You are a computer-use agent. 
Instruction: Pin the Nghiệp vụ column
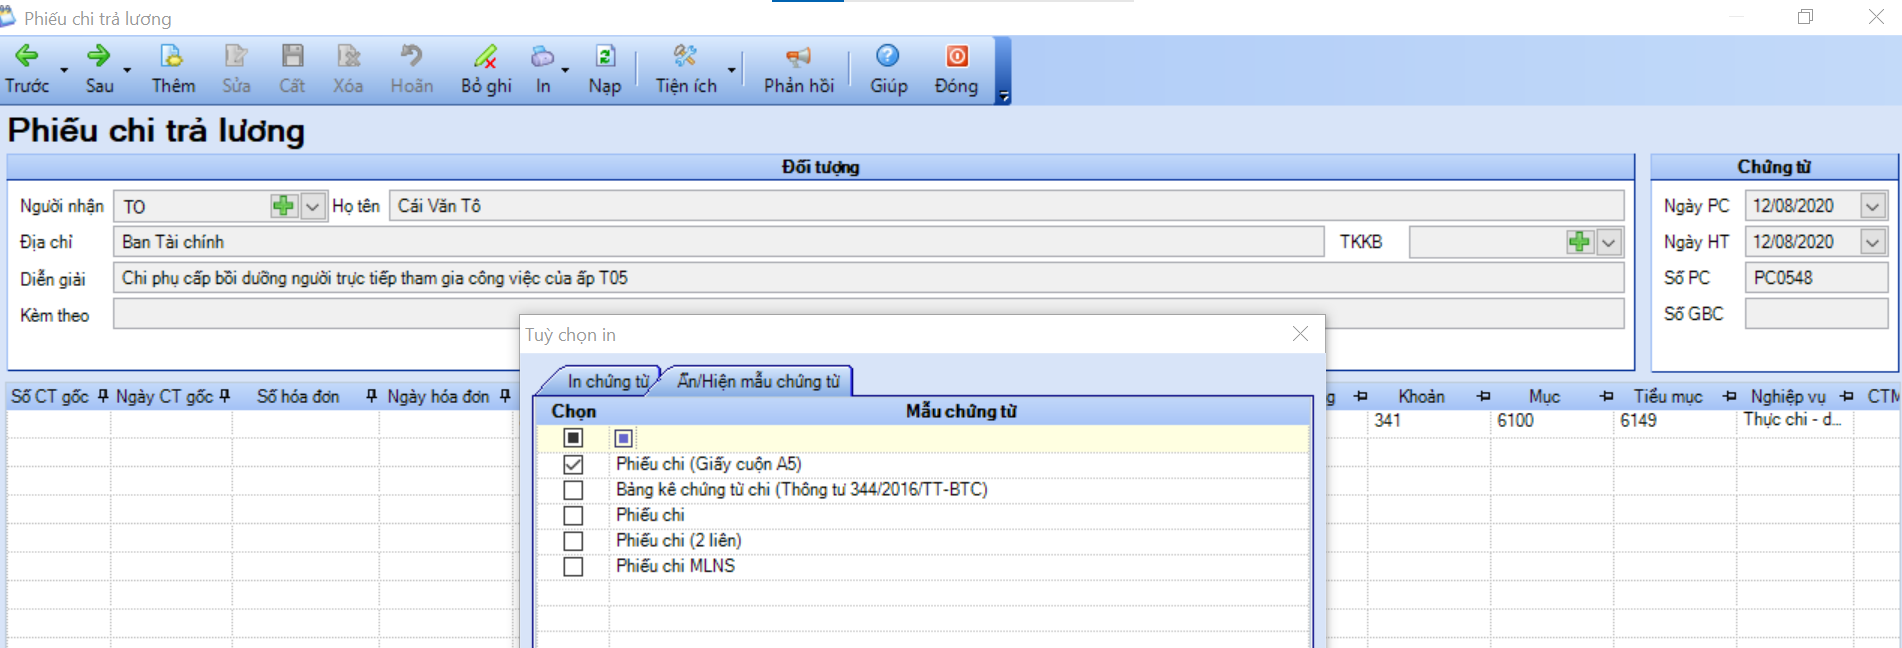coord(1846,397)
